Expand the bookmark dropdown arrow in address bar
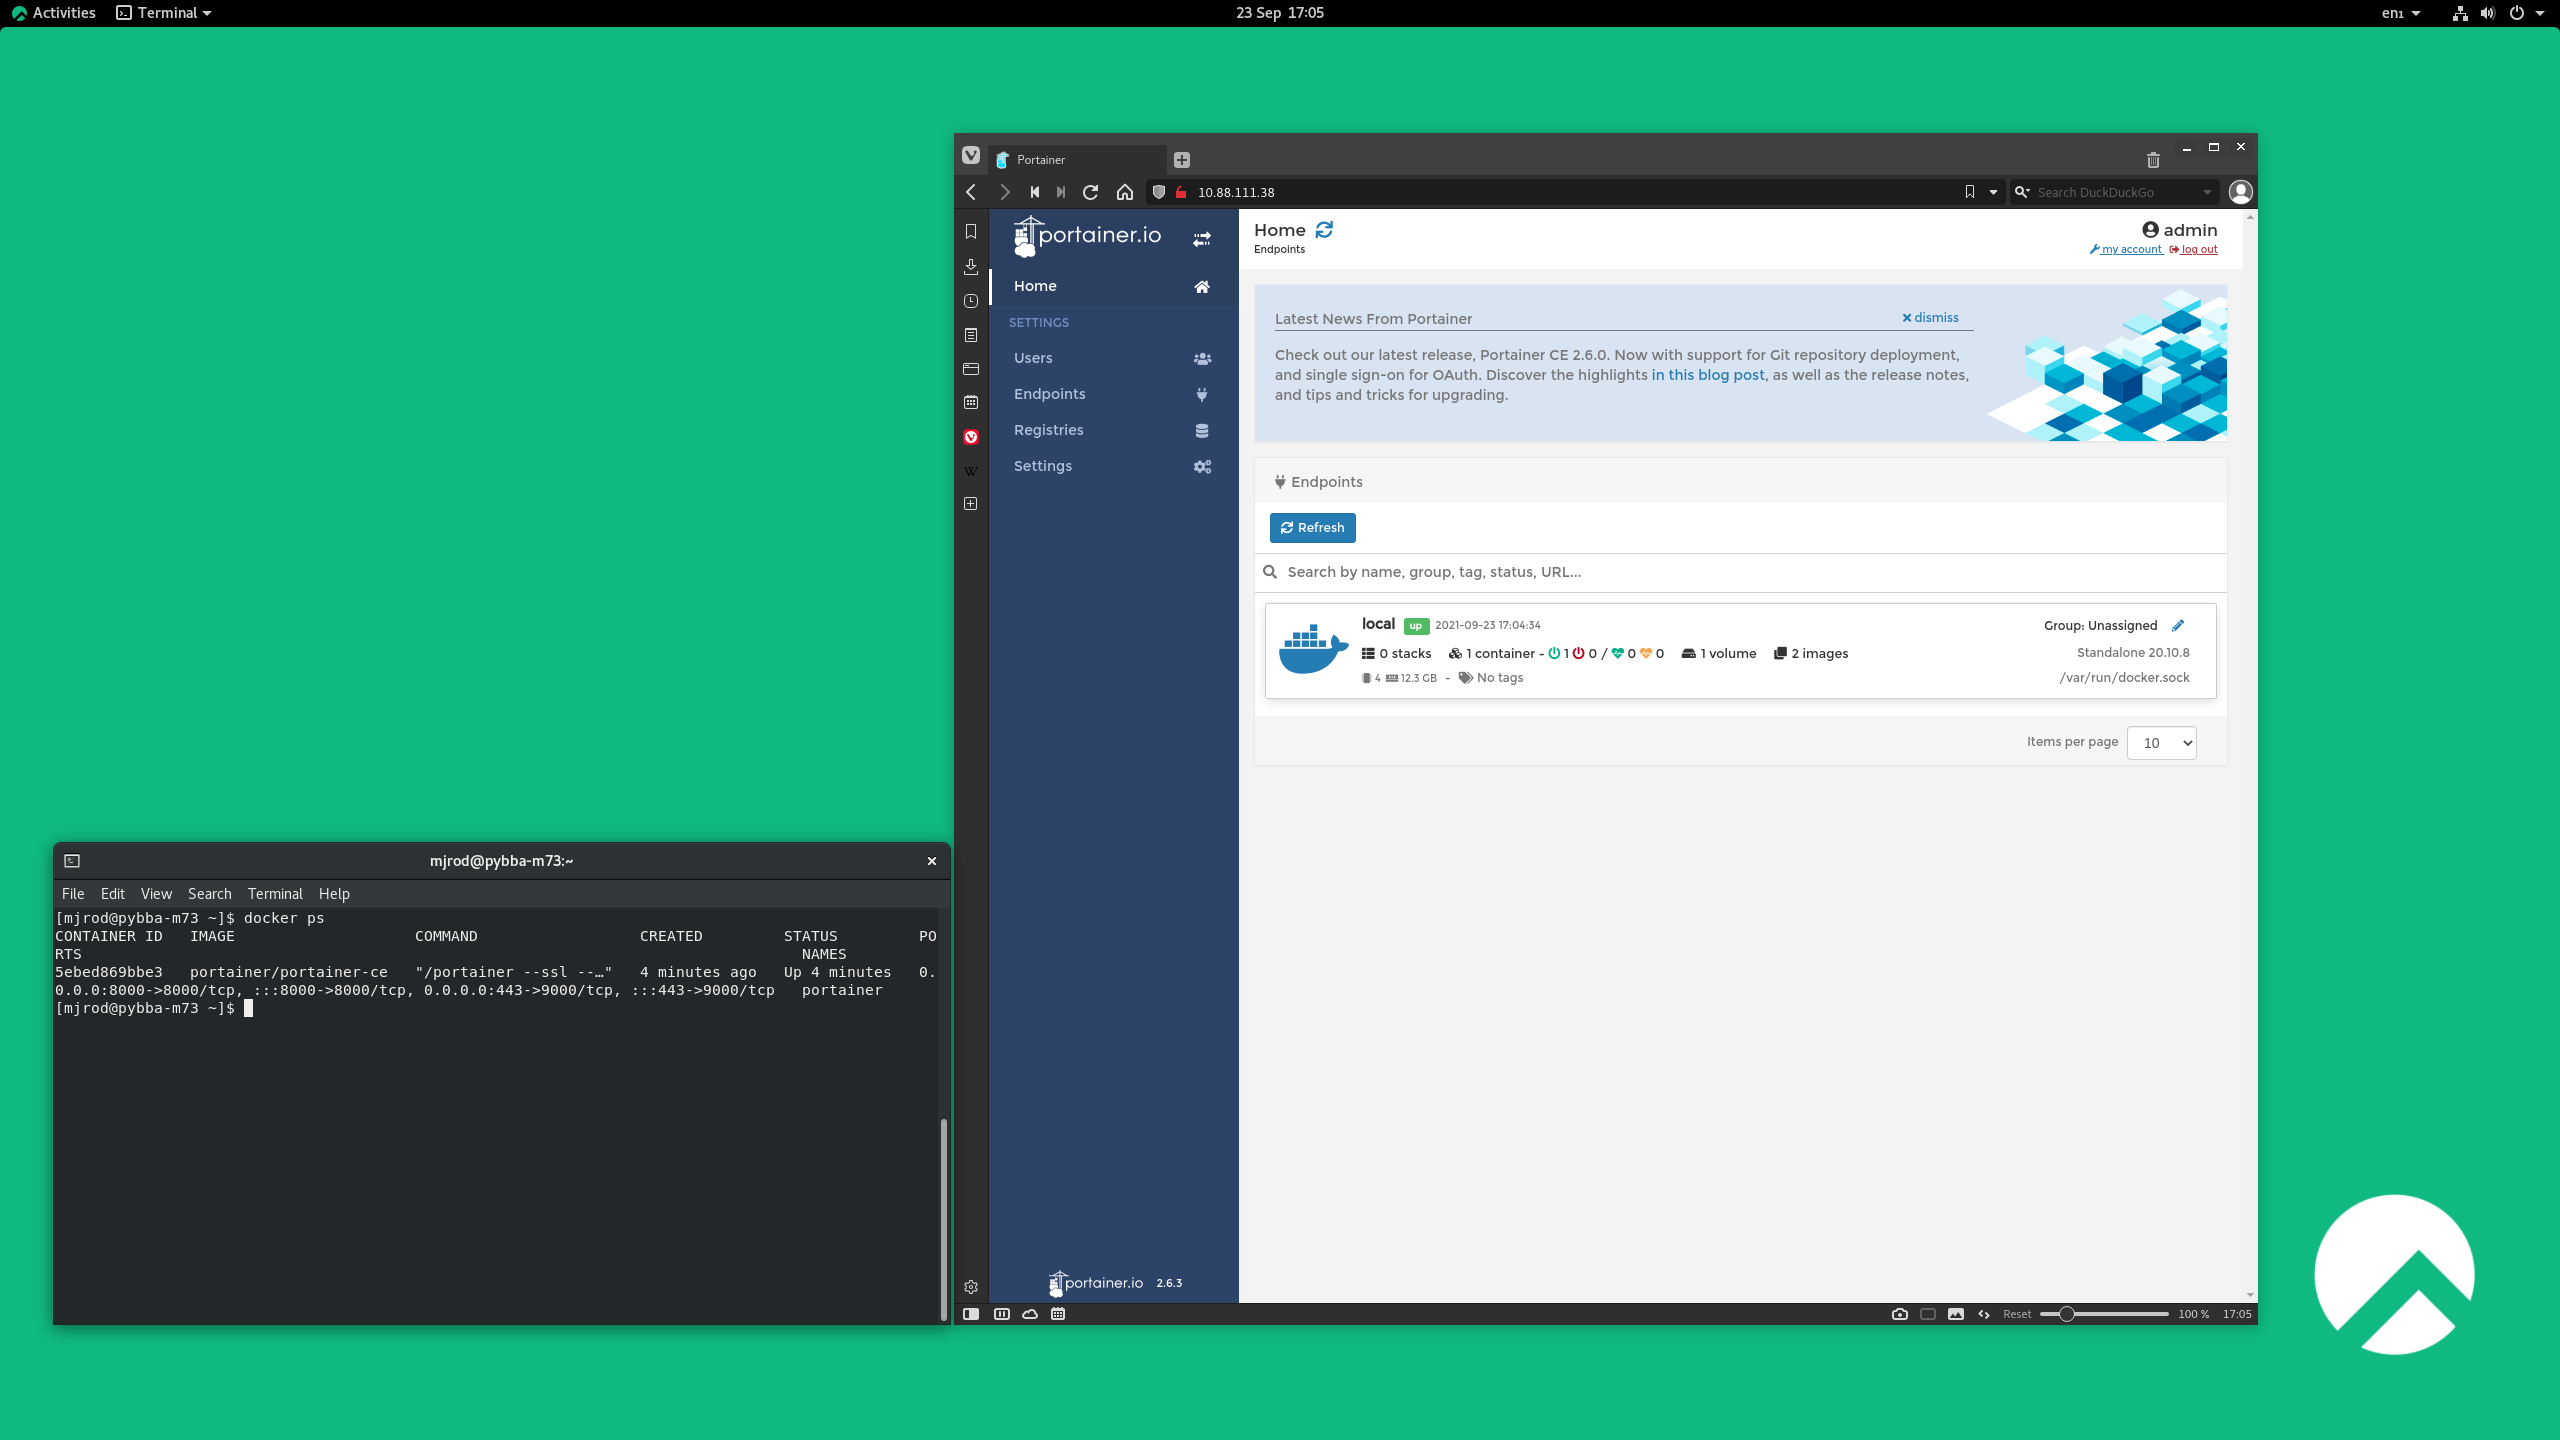Image resolution: width=2560 pixels, height=1440 pixels. 1993,192
